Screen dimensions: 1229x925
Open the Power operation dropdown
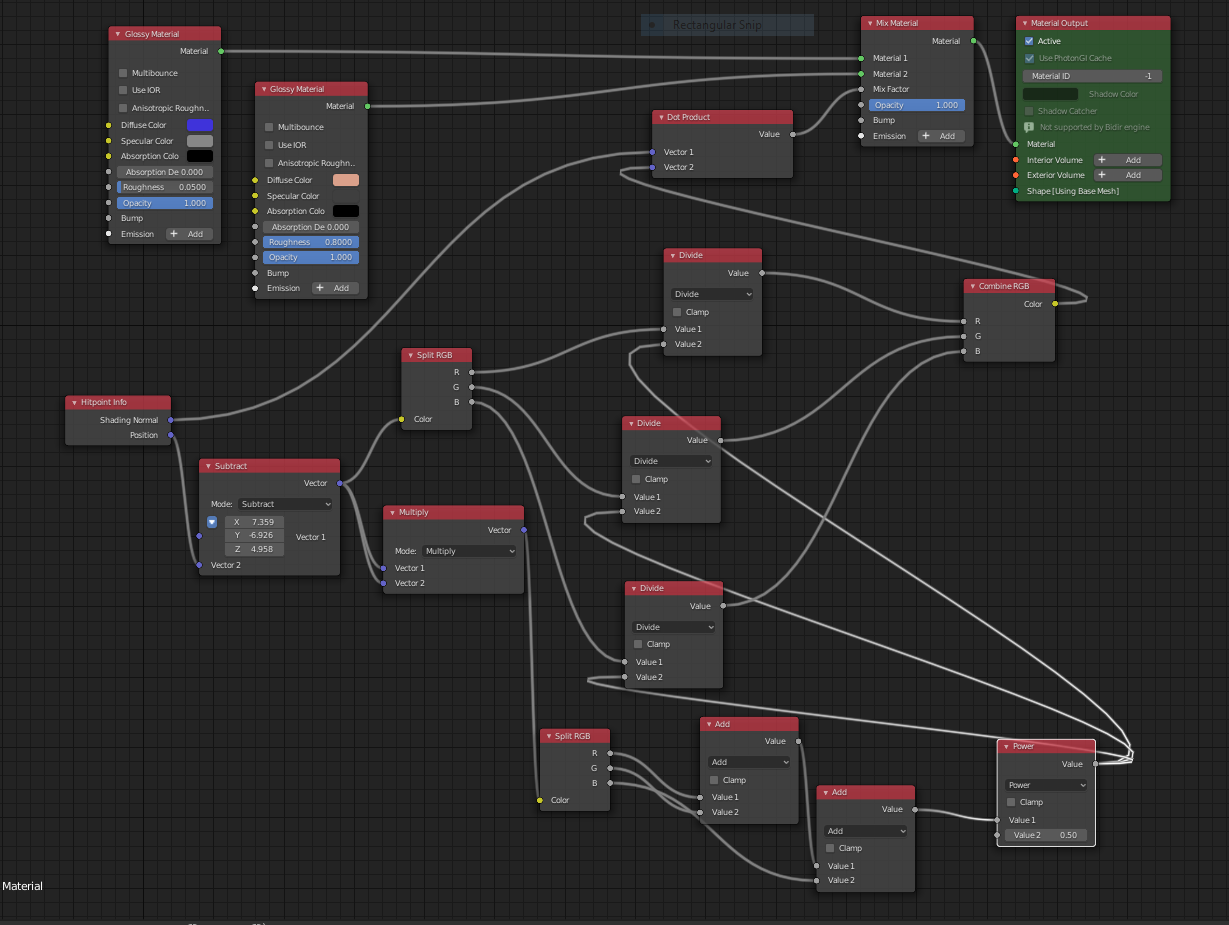1046,785
